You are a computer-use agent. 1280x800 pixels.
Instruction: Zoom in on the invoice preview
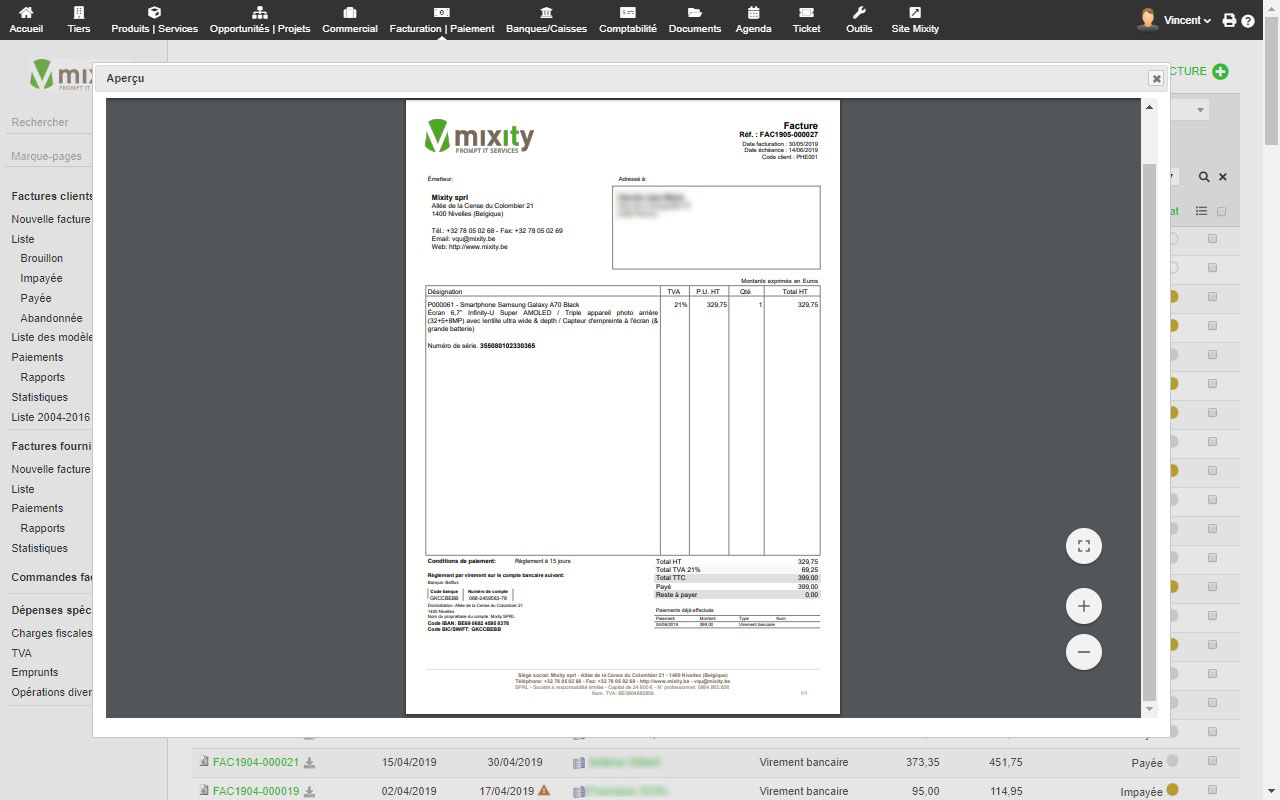1083,606
